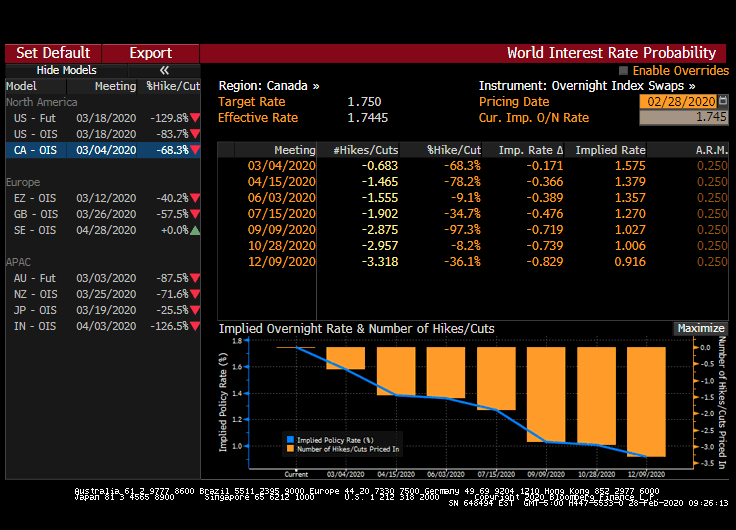The image size is (736, 530).
Task: Click the 07/15/2020 meeting in the table
Action: click(x=282, y=214)
